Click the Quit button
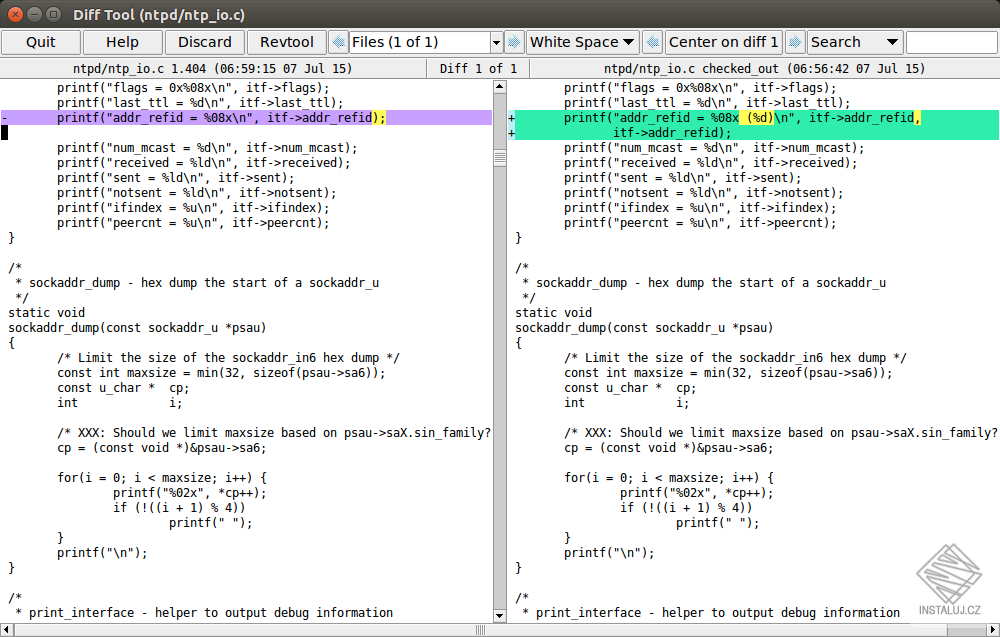Screen dimensions: 1000x637 tap(41, 42)
